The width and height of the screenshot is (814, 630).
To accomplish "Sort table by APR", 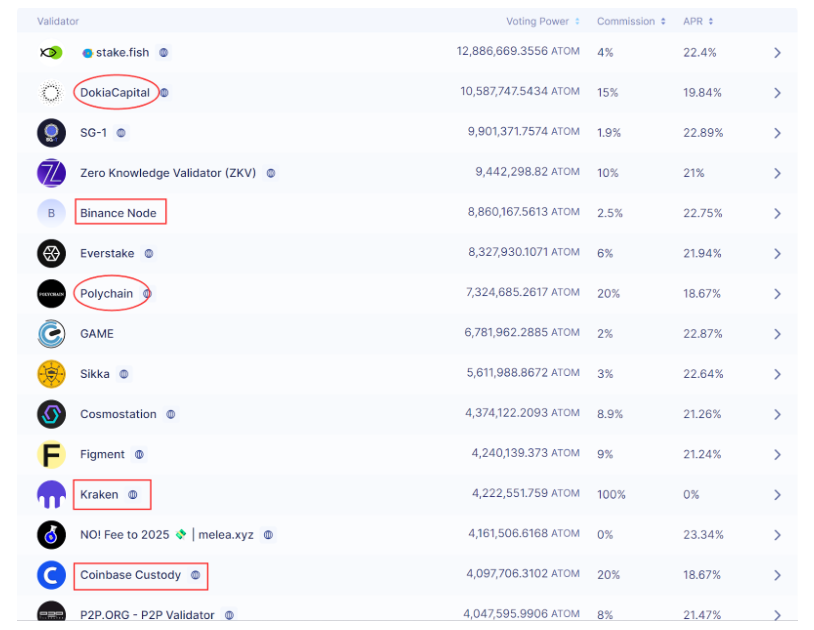I will pyautogui.click(x=698, y=21).
